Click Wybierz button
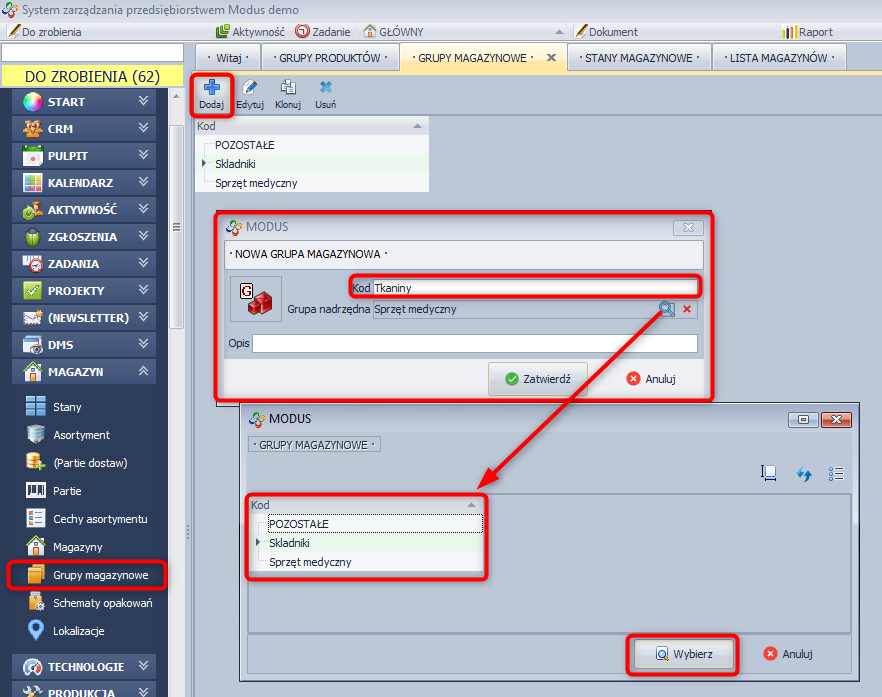This screenshot has height=697, width=882. (684, 654)
